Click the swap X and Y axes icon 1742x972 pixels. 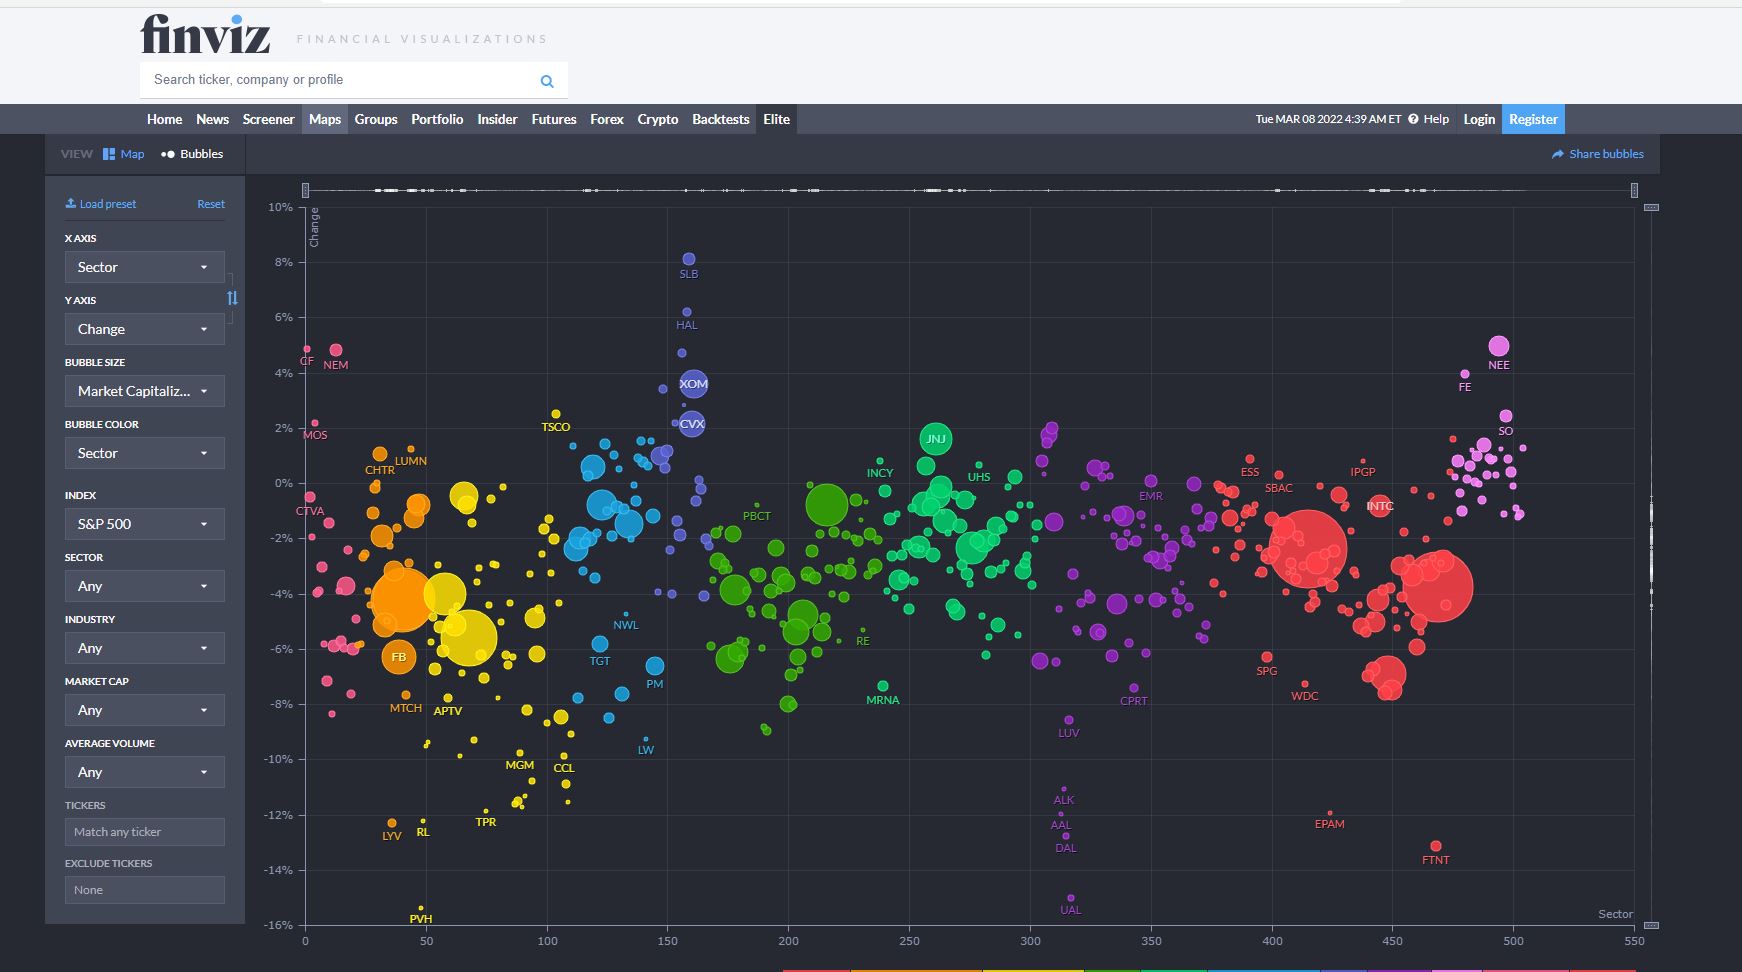232,298
